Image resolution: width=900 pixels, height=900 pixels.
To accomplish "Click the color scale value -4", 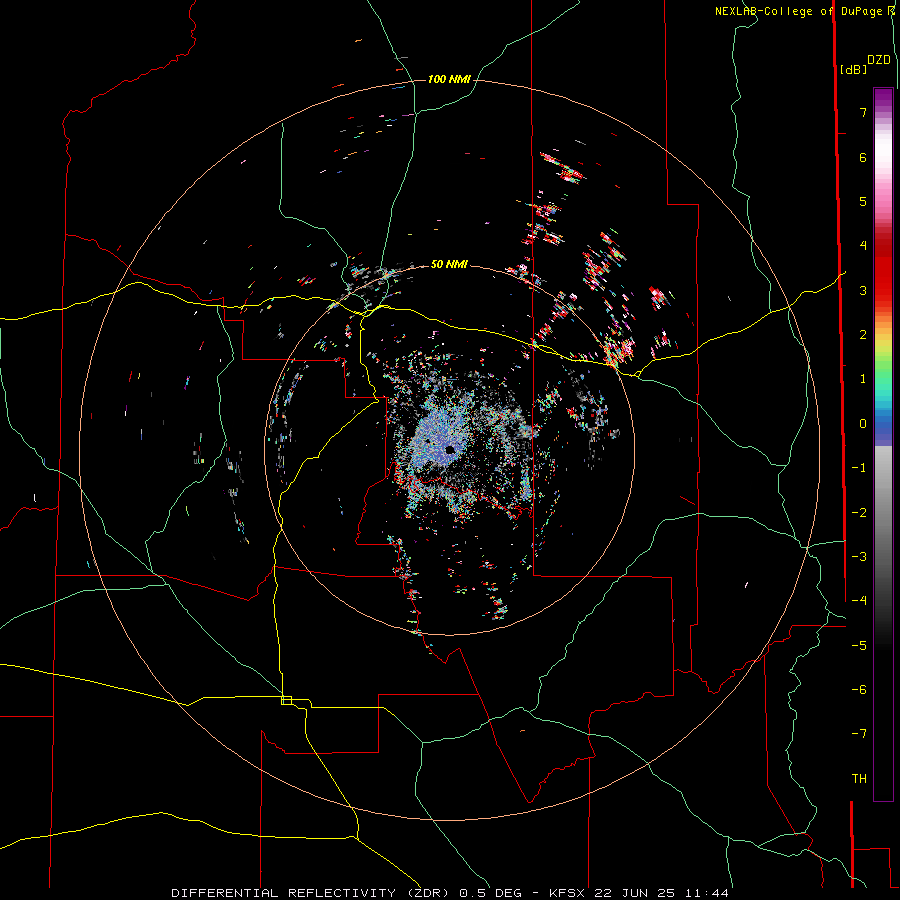I will (859, 601).
